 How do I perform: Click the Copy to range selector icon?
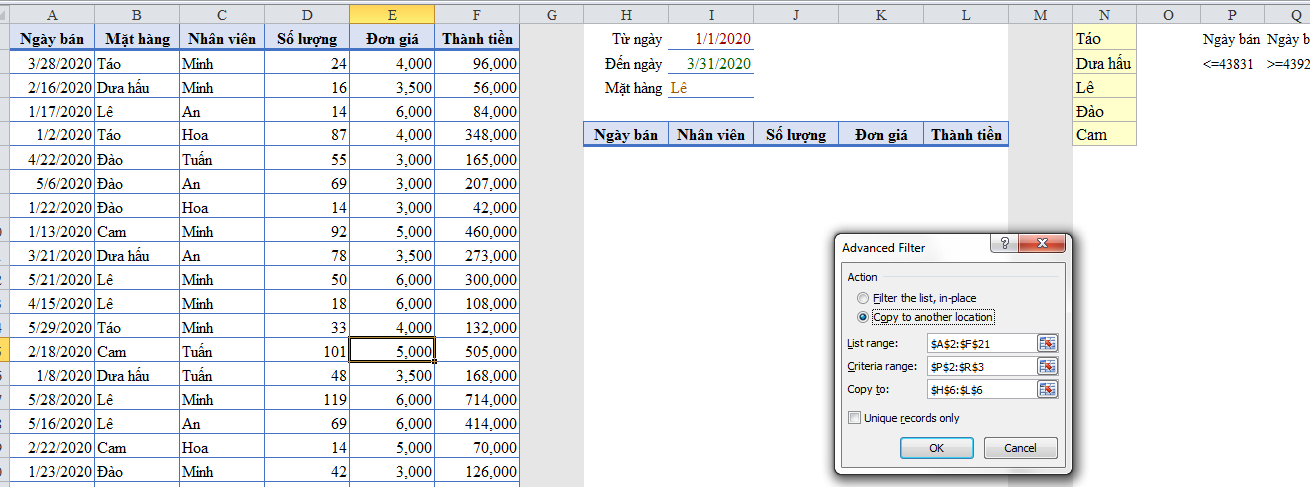pos(1047,389)
